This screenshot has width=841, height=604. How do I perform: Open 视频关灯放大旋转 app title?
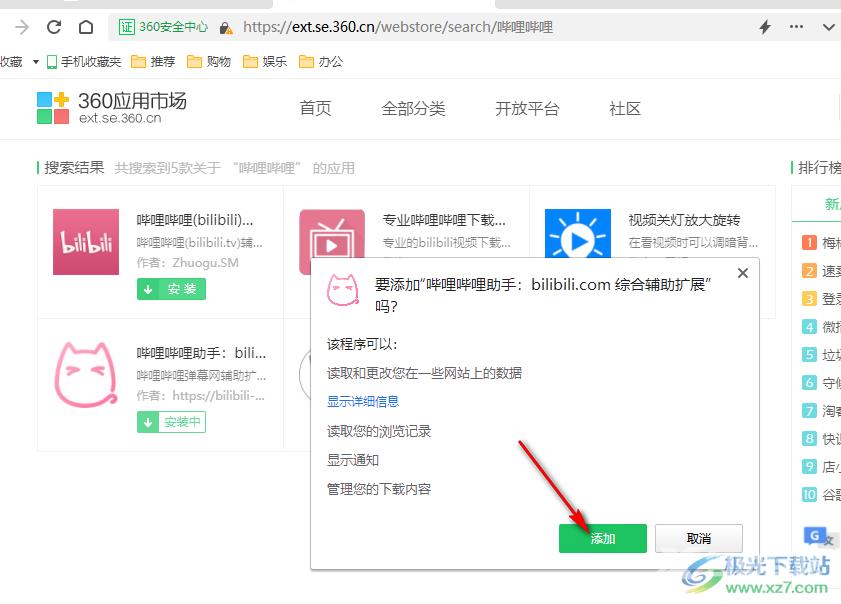coord(684,220)
